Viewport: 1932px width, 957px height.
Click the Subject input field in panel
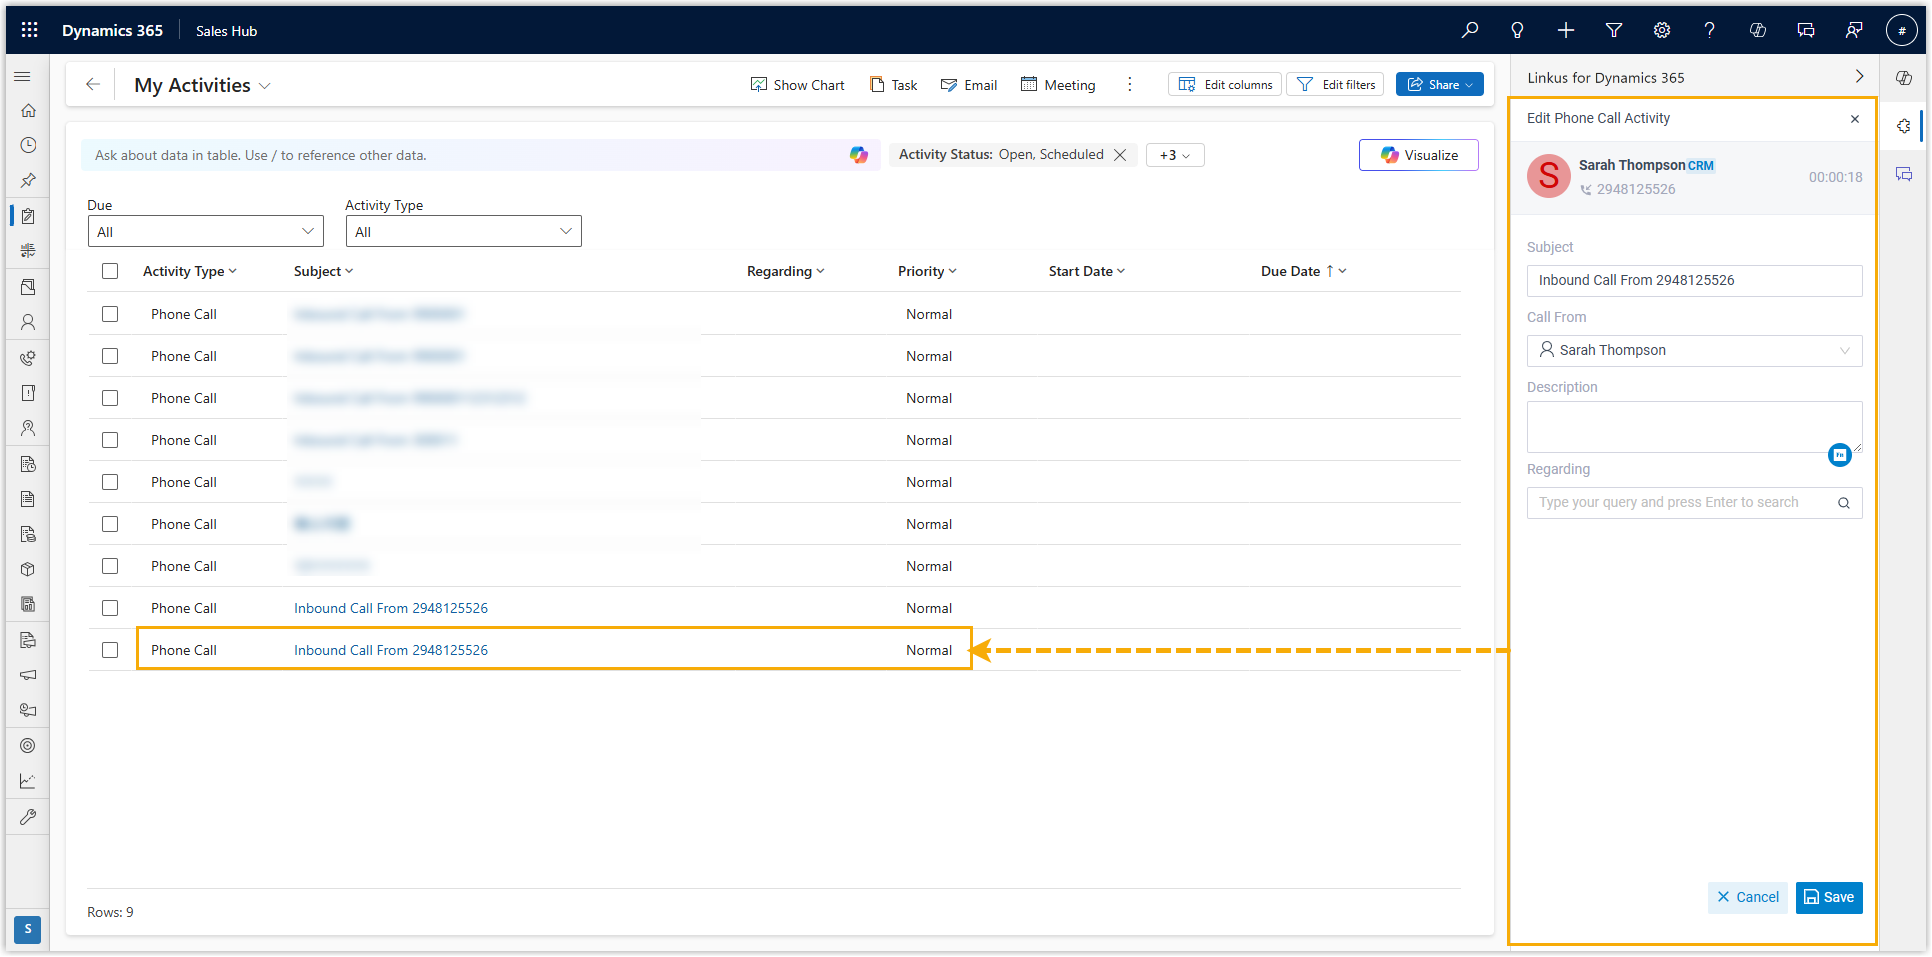coord(1694,281)
